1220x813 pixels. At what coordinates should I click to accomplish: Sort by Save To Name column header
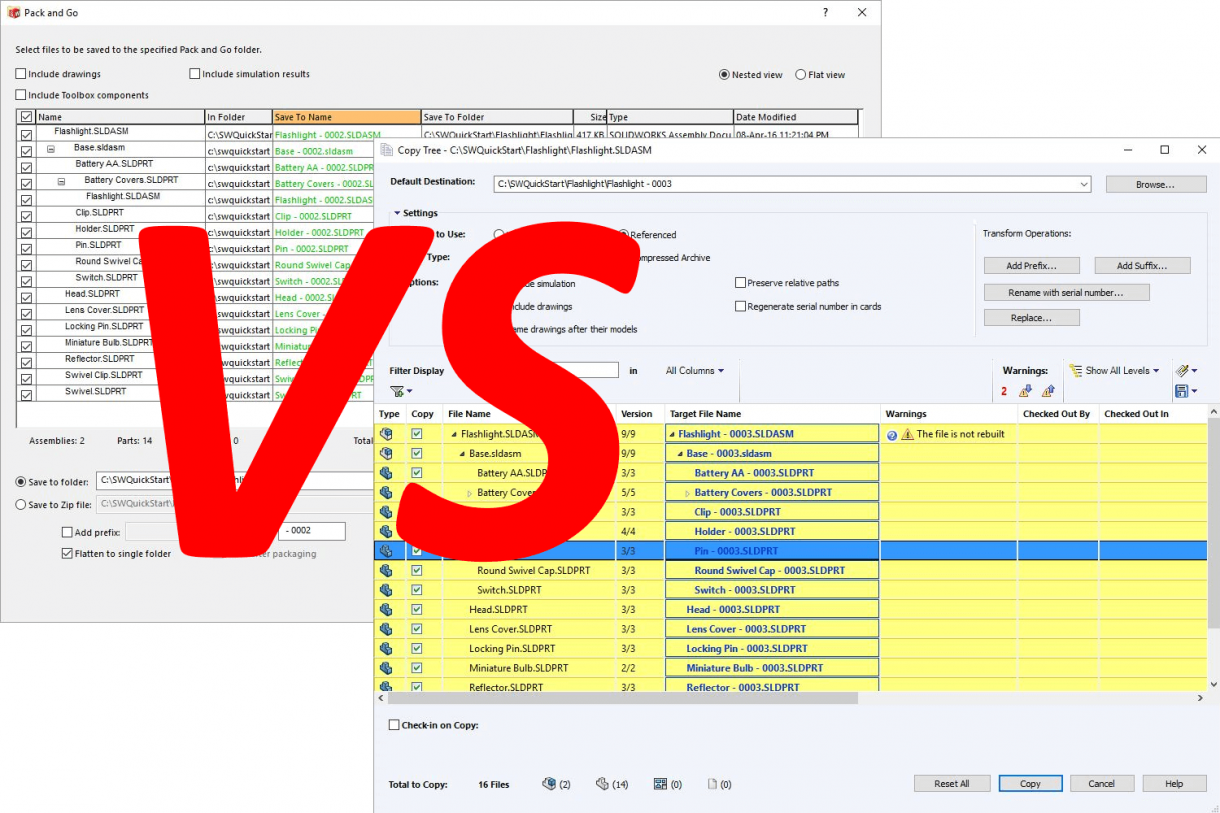pos(346,117)
